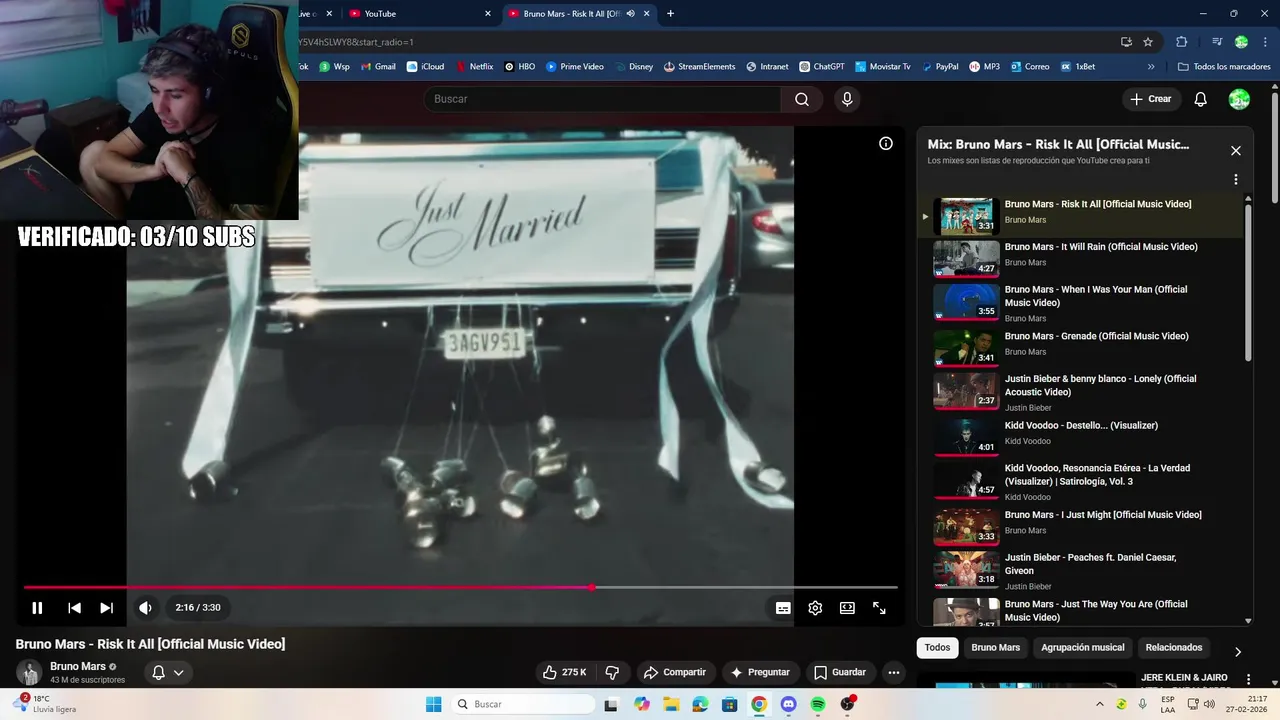Open the StreamElements bookmark
Image resolution: width=1280 pixels, height=720 pixels.
(x=699, y=67)
